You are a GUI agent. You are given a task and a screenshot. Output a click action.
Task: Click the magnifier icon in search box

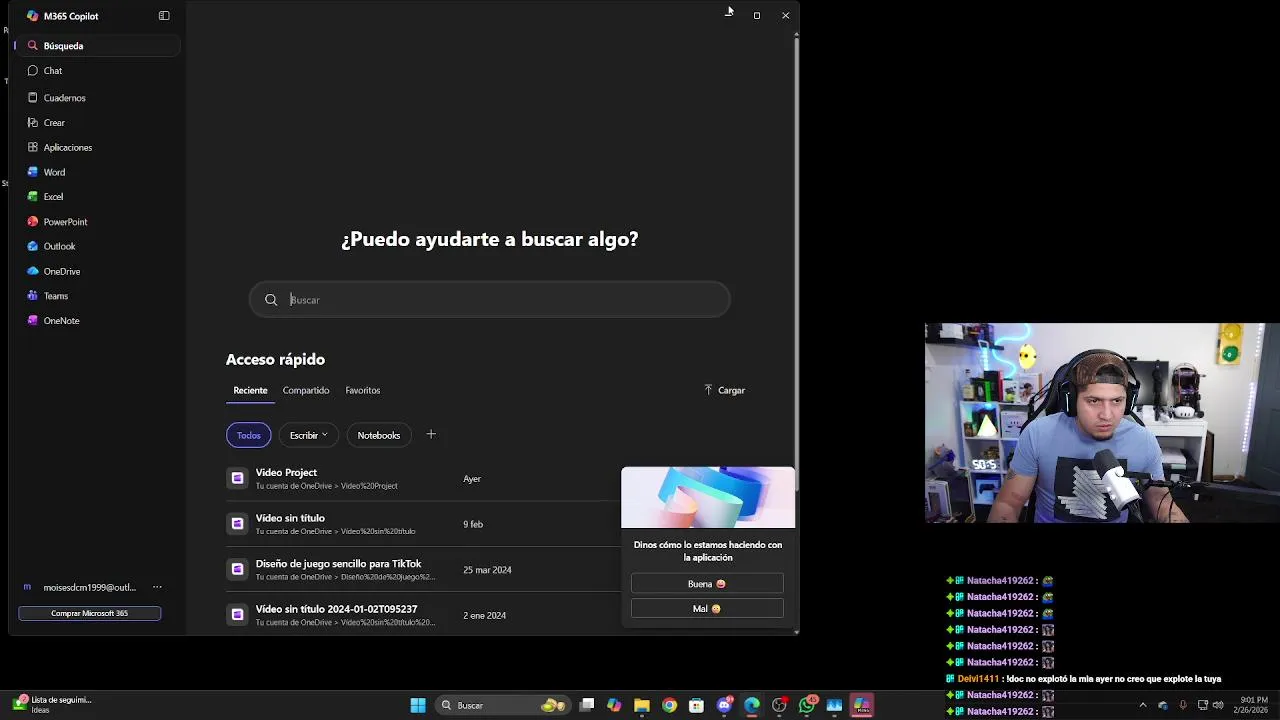click(271, 300)
